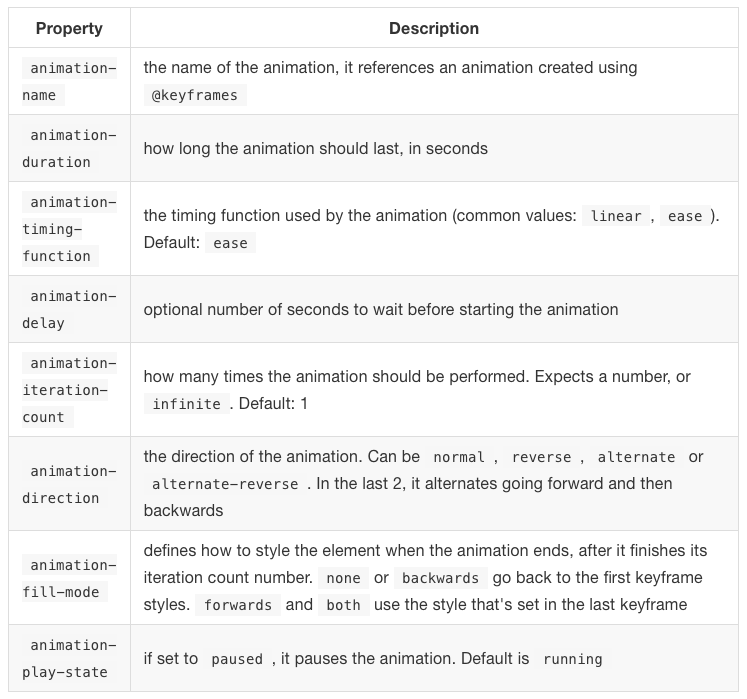Click the linear timing value code
Screen dimensions: 747x699
point(616,216)
